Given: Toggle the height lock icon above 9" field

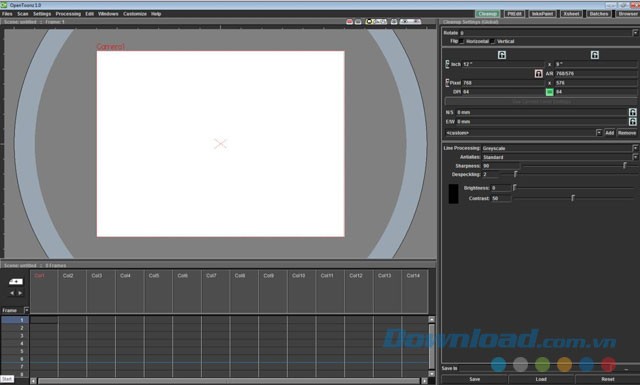Looking at the screenshot, I should point(595,55).
